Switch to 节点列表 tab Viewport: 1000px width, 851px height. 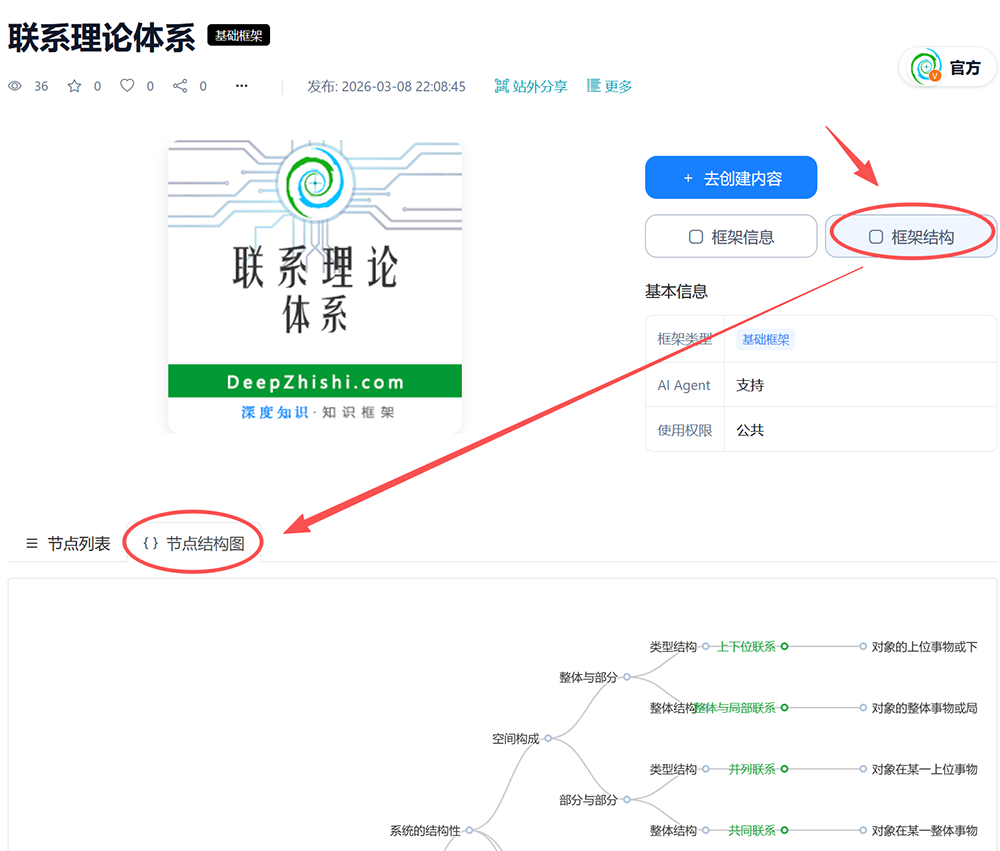(x=68, y=544)
